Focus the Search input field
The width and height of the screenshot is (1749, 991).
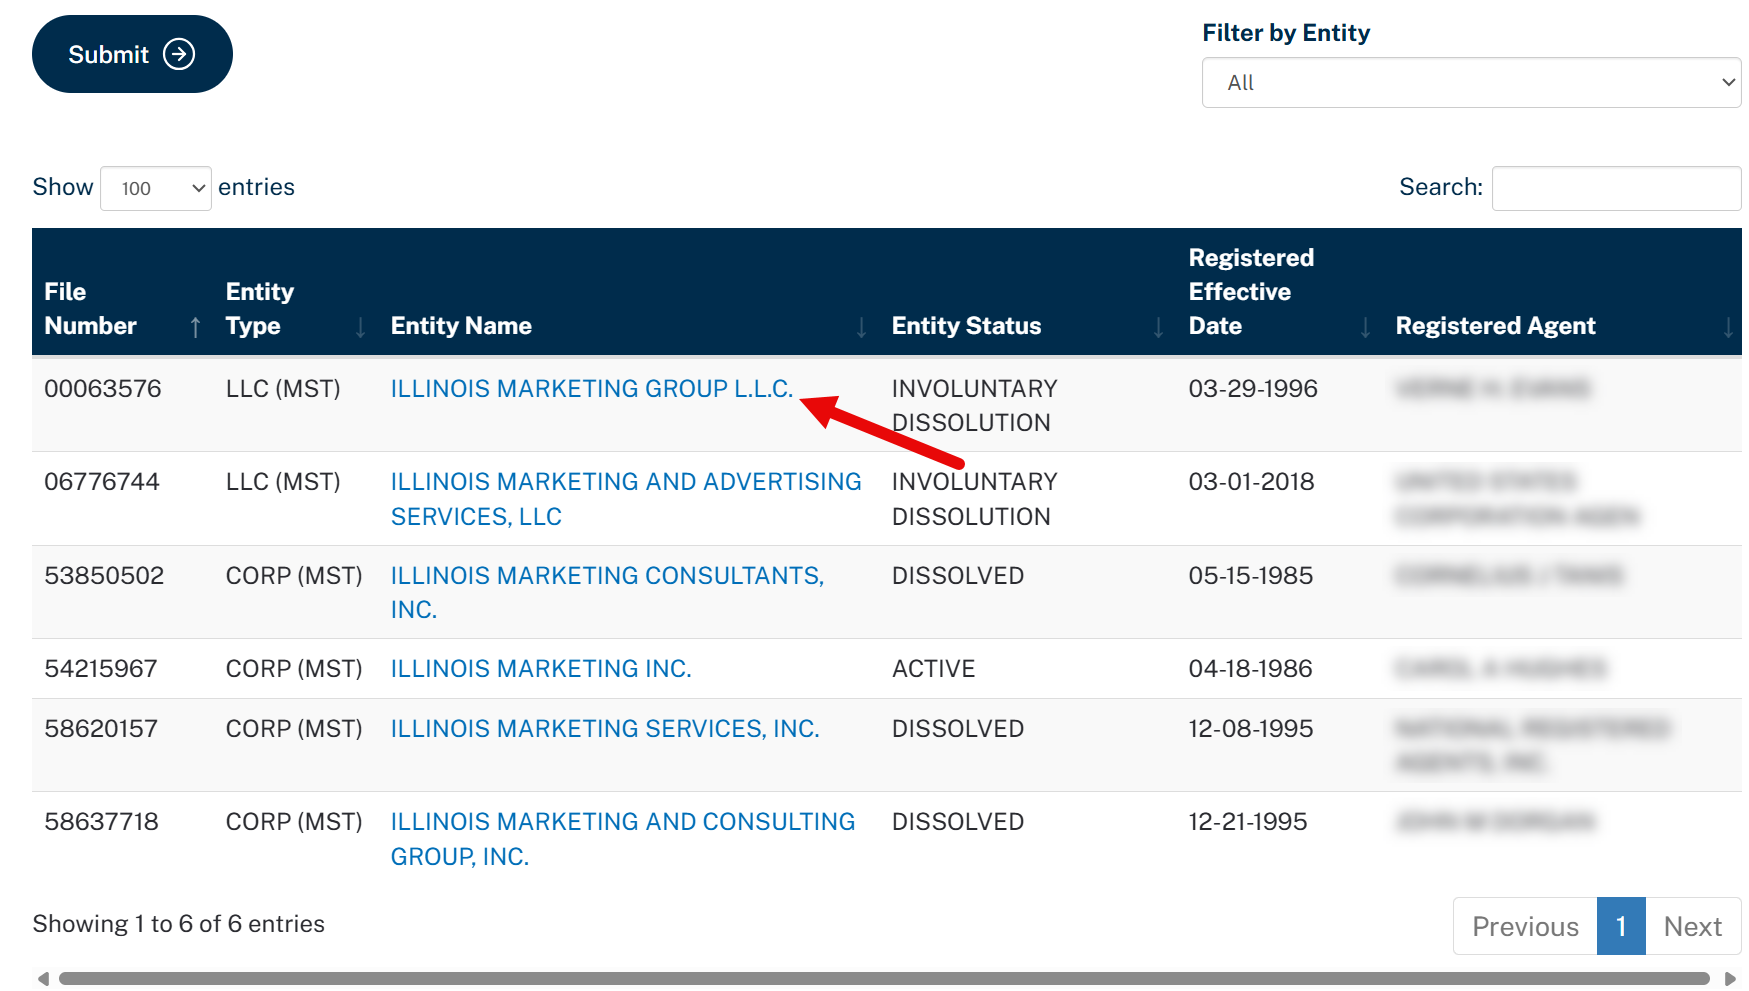1616,188
